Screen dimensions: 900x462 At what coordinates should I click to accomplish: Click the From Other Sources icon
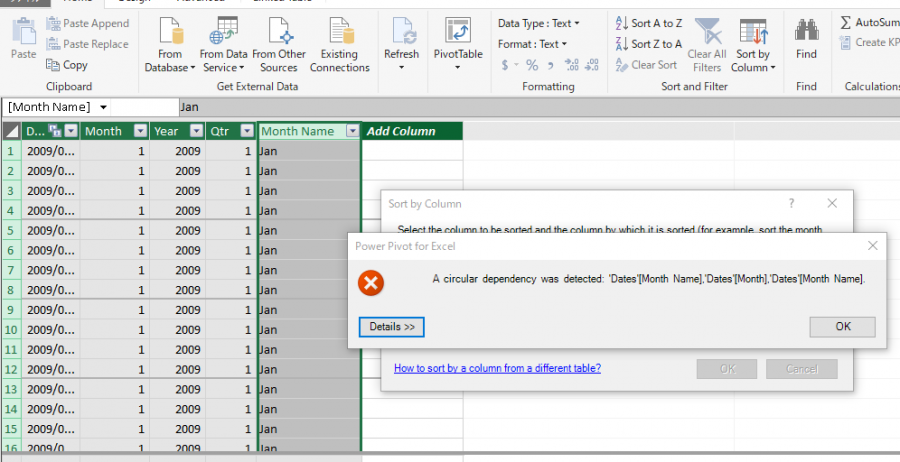[279, 30]
